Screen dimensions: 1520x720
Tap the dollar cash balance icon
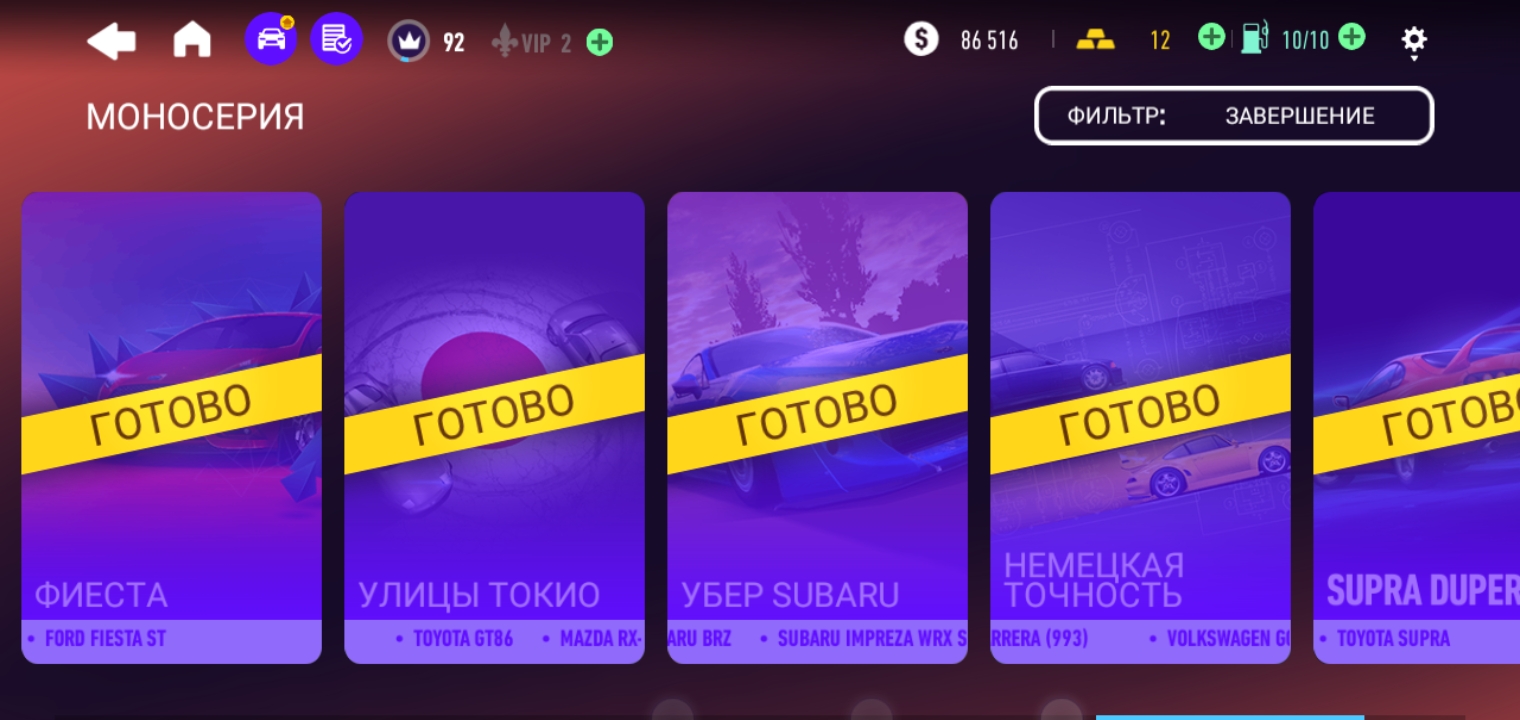coord(921,39)
